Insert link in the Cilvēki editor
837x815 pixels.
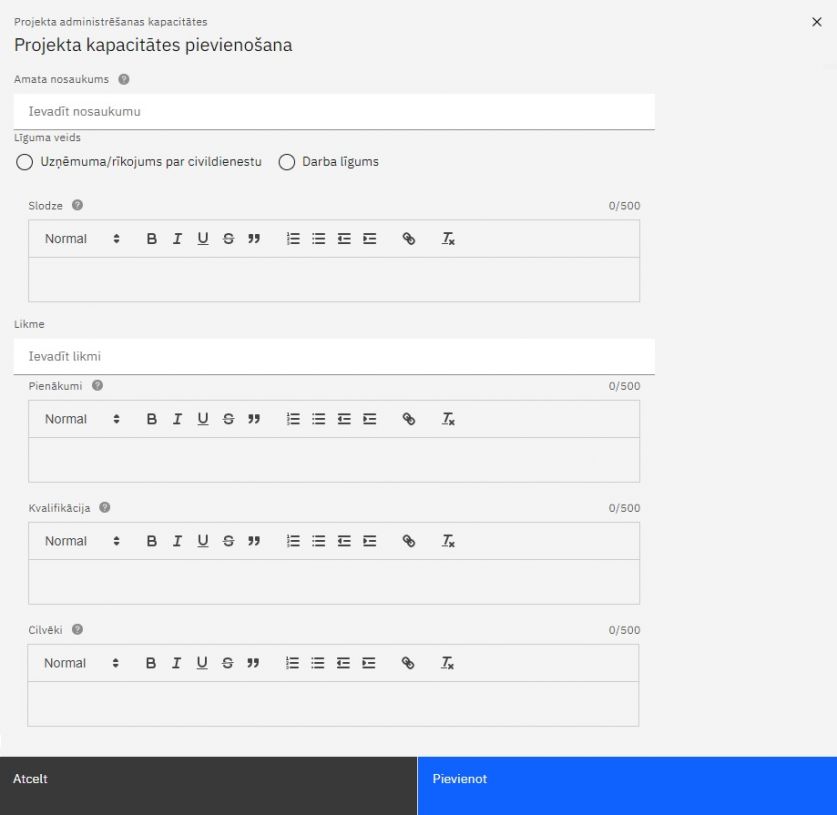click(408, 663)
